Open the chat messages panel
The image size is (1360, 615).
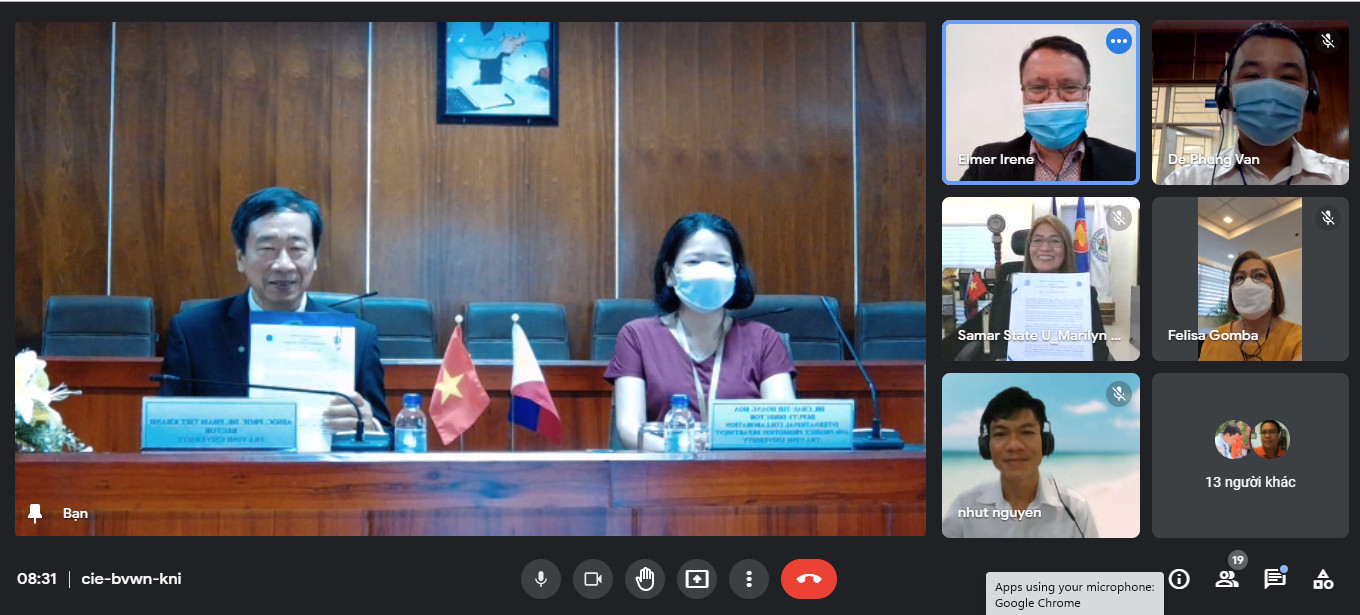(1274, 578)
